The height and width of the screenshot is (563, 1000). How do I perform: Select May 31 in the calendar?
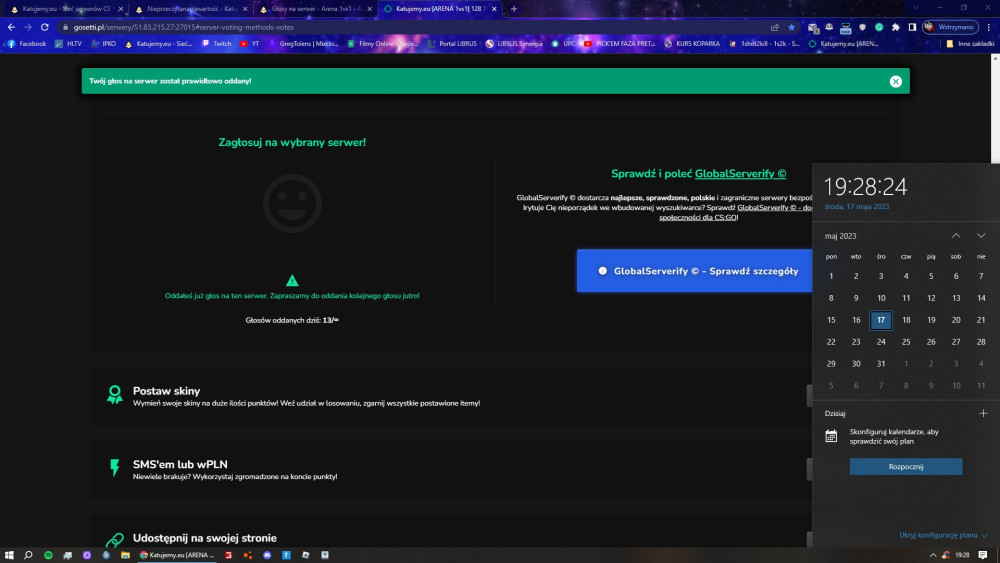881,363
